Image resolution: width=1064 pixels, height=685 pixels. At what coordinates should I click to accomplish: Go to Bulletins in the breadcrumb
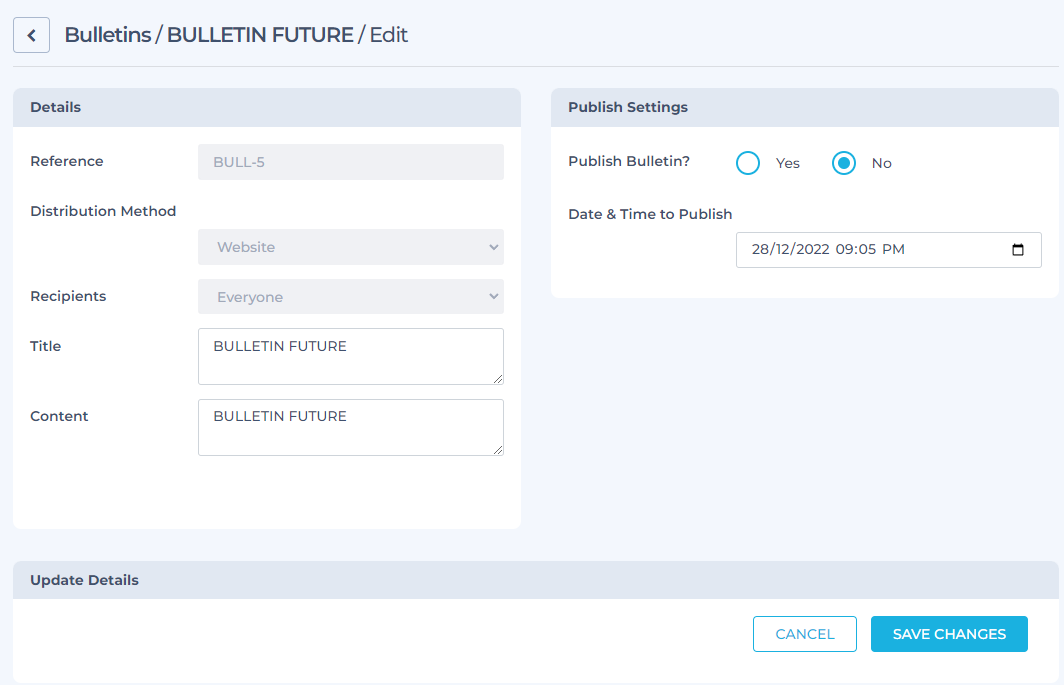[x=107, y=35]
